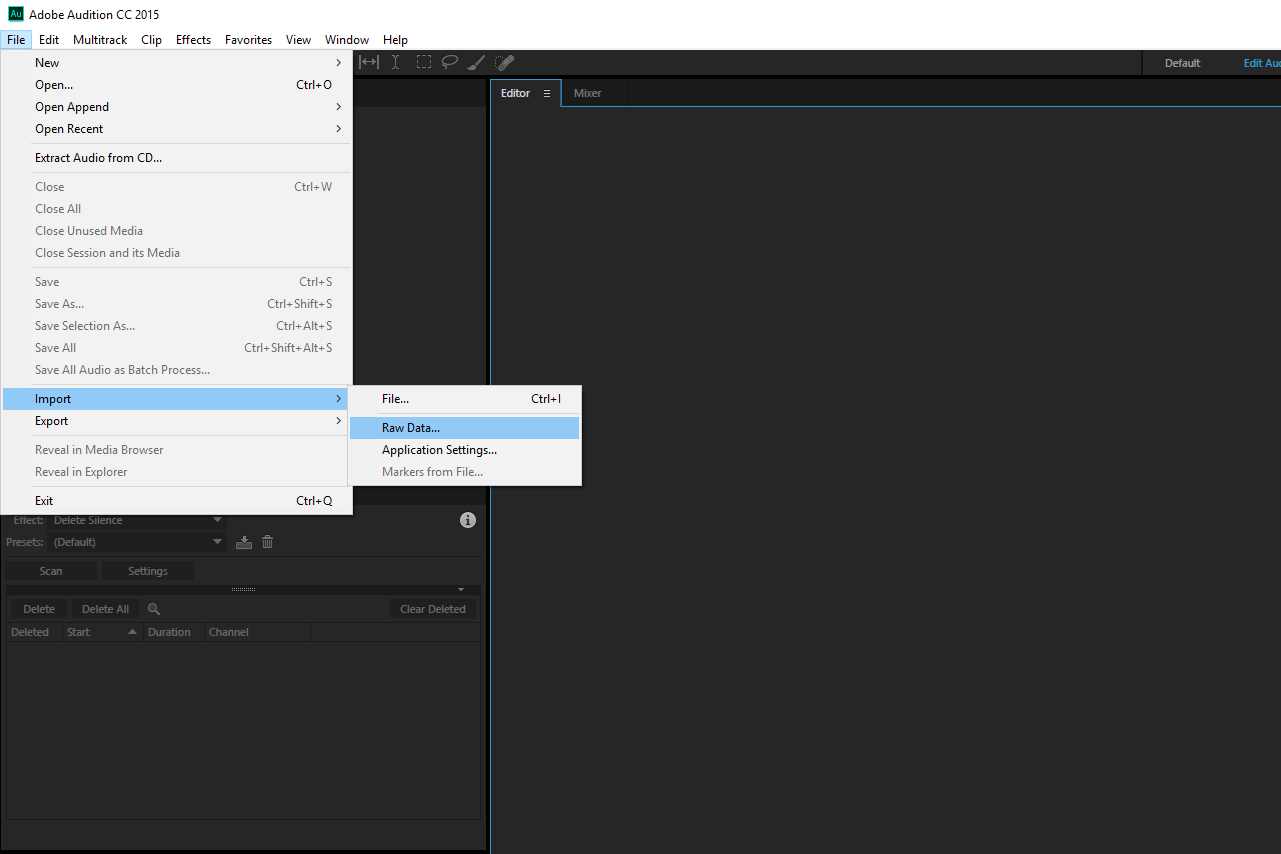
Task: Click Reveal in Explorer entry
Action: pyautogui.click(x=178, y=472)
